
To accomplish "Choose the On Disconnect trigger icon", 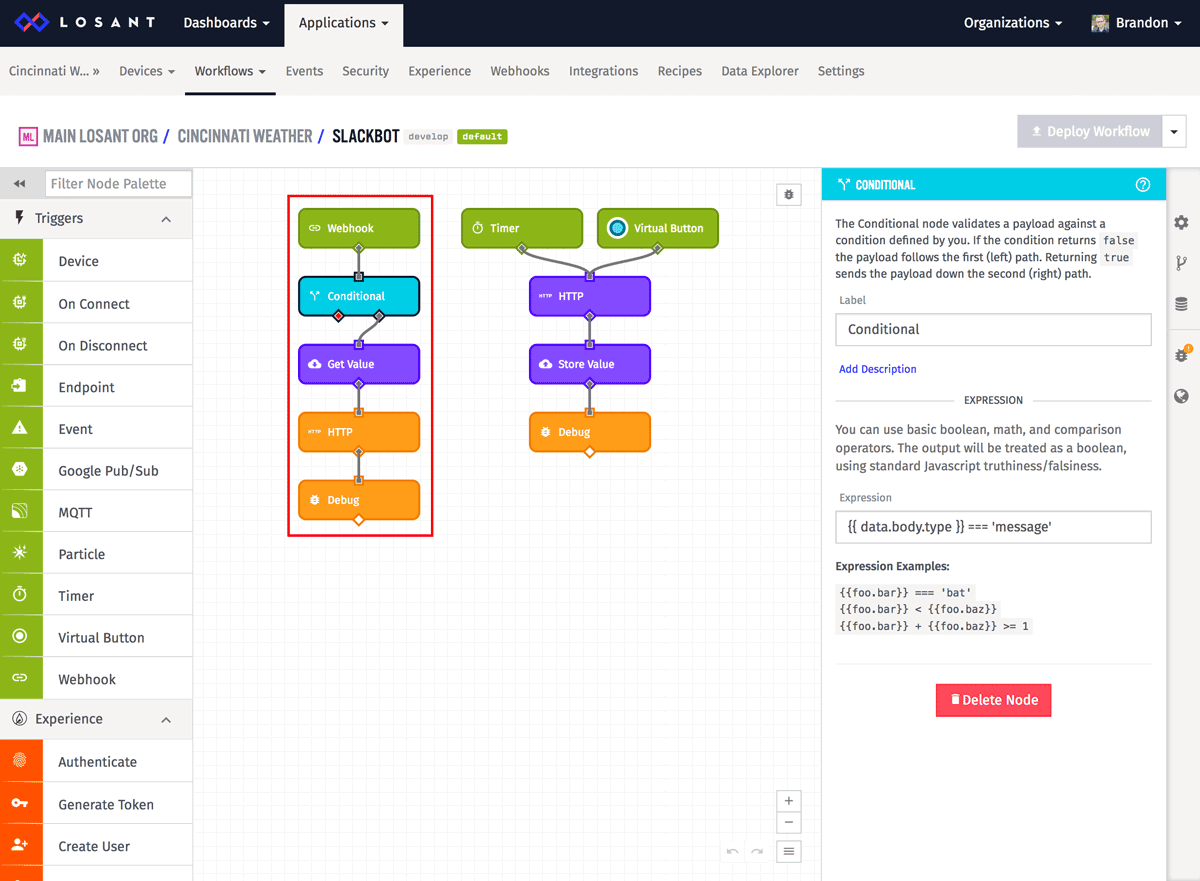I will tap(20, 345).
